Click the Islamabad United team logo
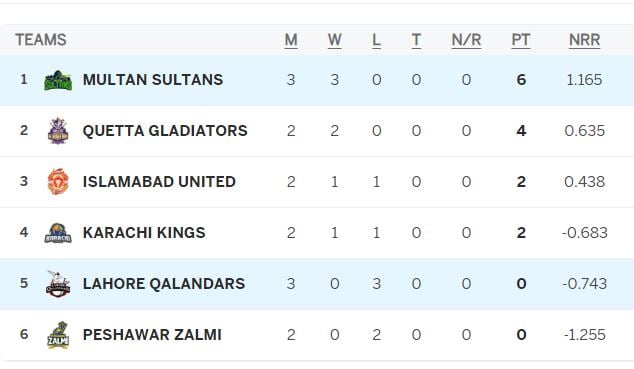Screen dimensions: 634x369 (58, 182)
